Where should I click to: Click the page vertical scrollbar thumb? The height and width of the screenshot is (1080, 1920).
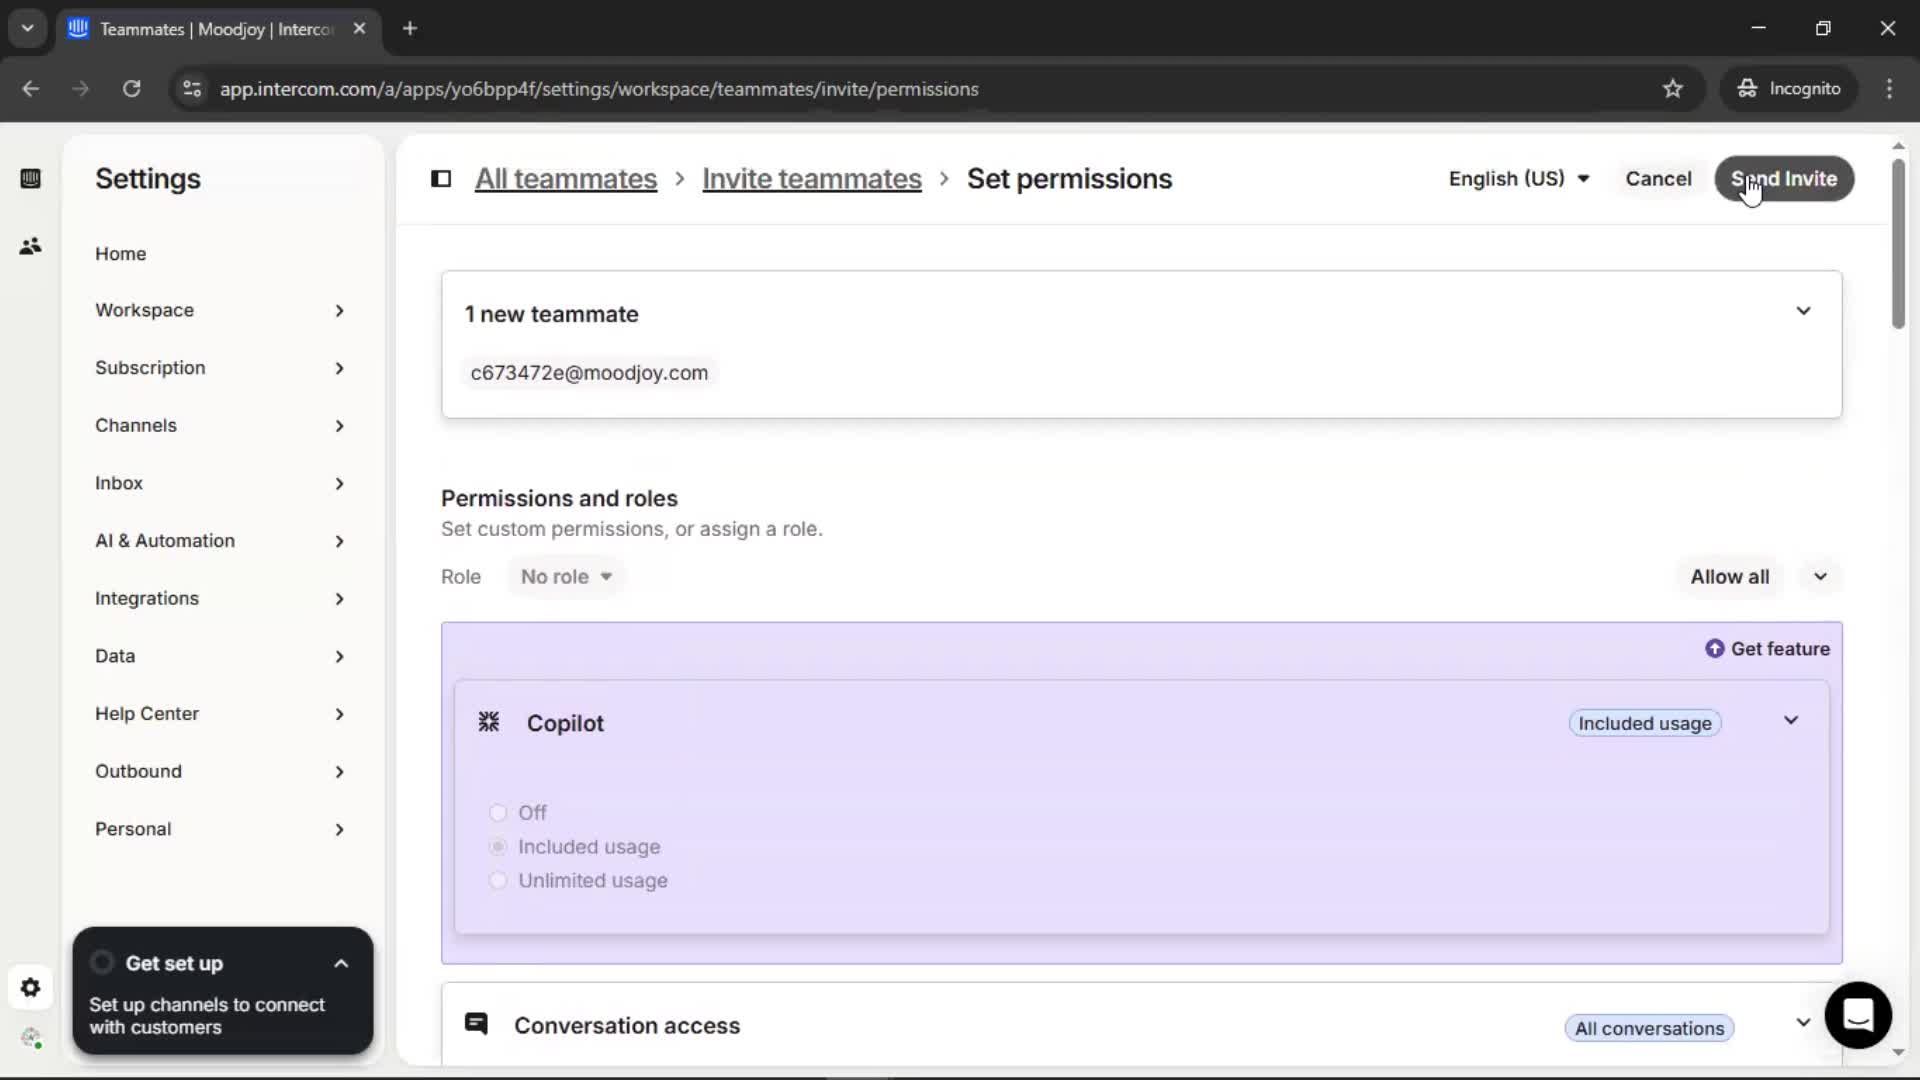[1898, 243]
